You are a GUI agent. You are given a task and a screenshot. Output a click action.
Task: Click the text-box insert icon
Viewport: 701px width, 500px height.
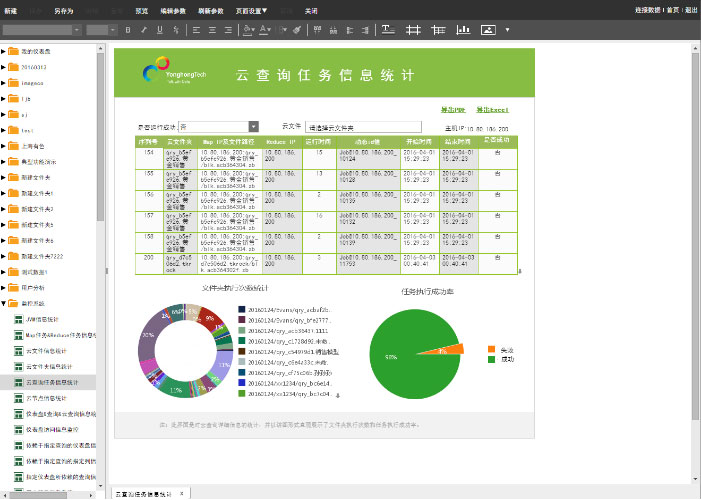388,30
